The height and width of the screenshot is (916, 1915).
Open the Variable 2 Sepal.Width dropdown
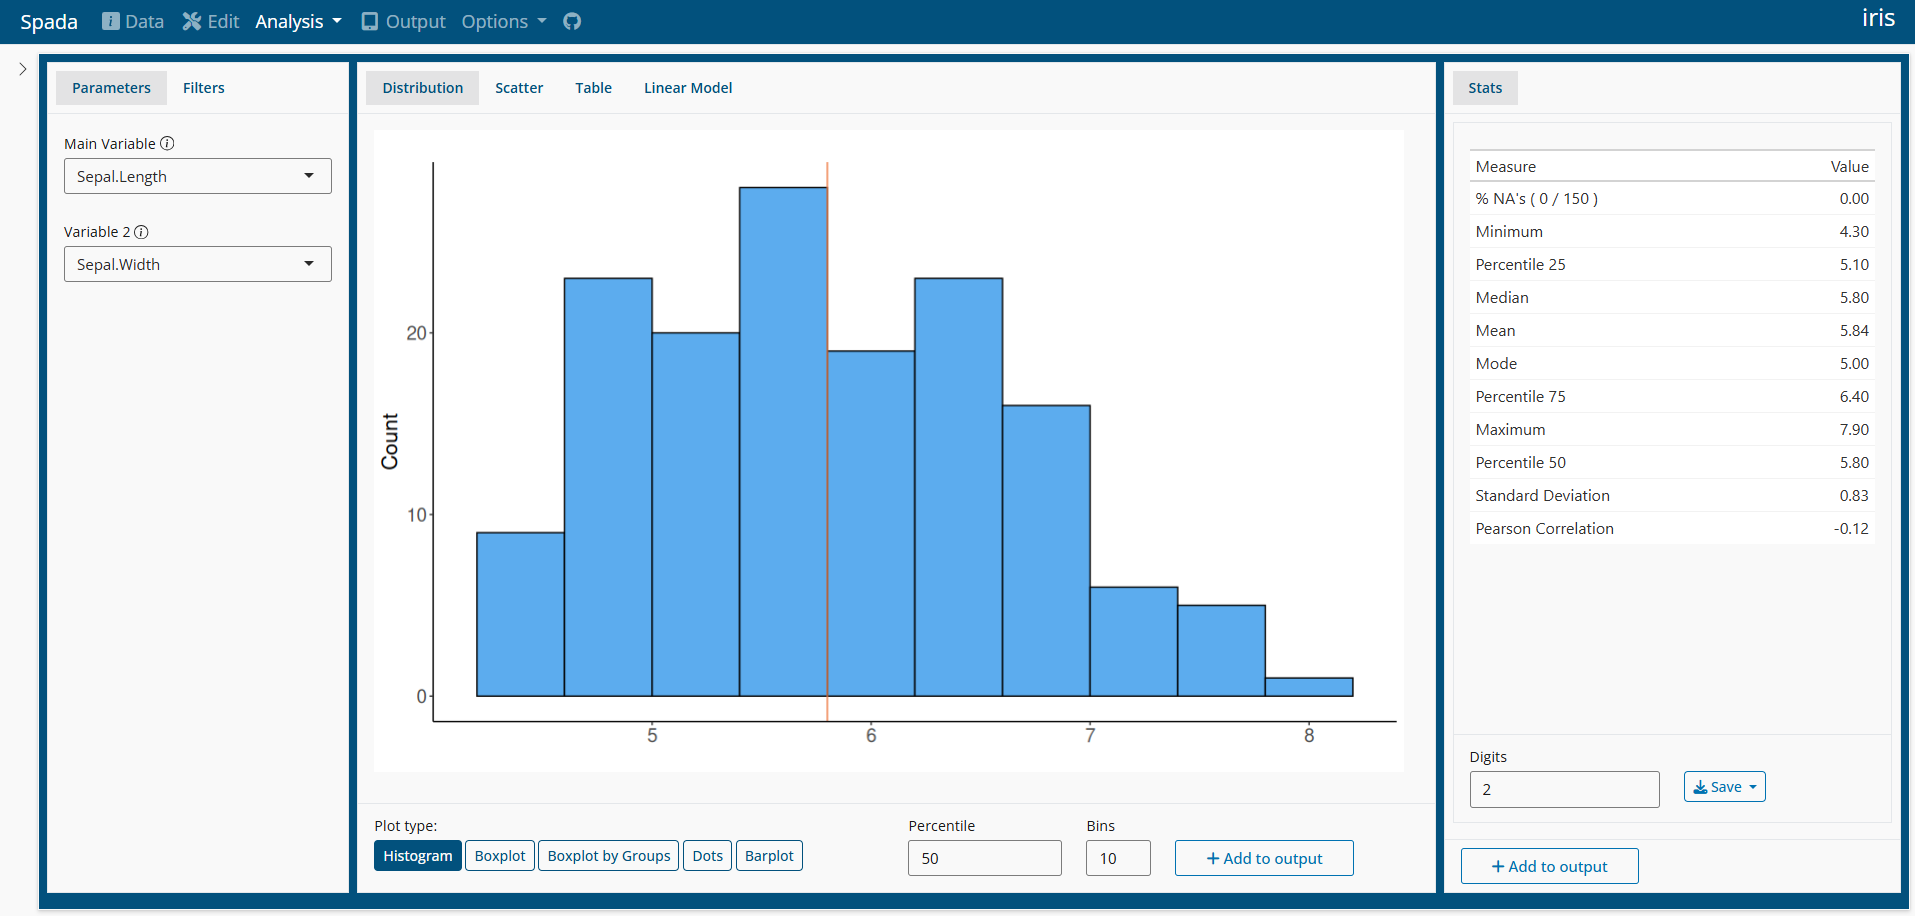198,265
